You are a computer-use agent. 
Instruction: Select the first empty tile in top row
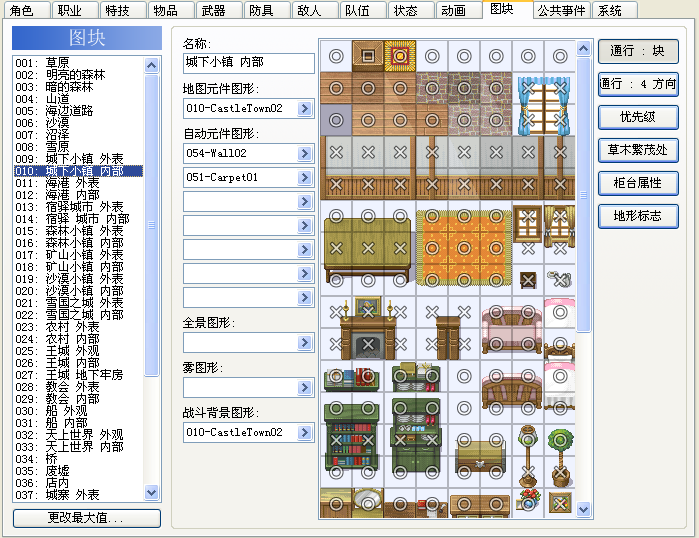(x=336, y=56)
